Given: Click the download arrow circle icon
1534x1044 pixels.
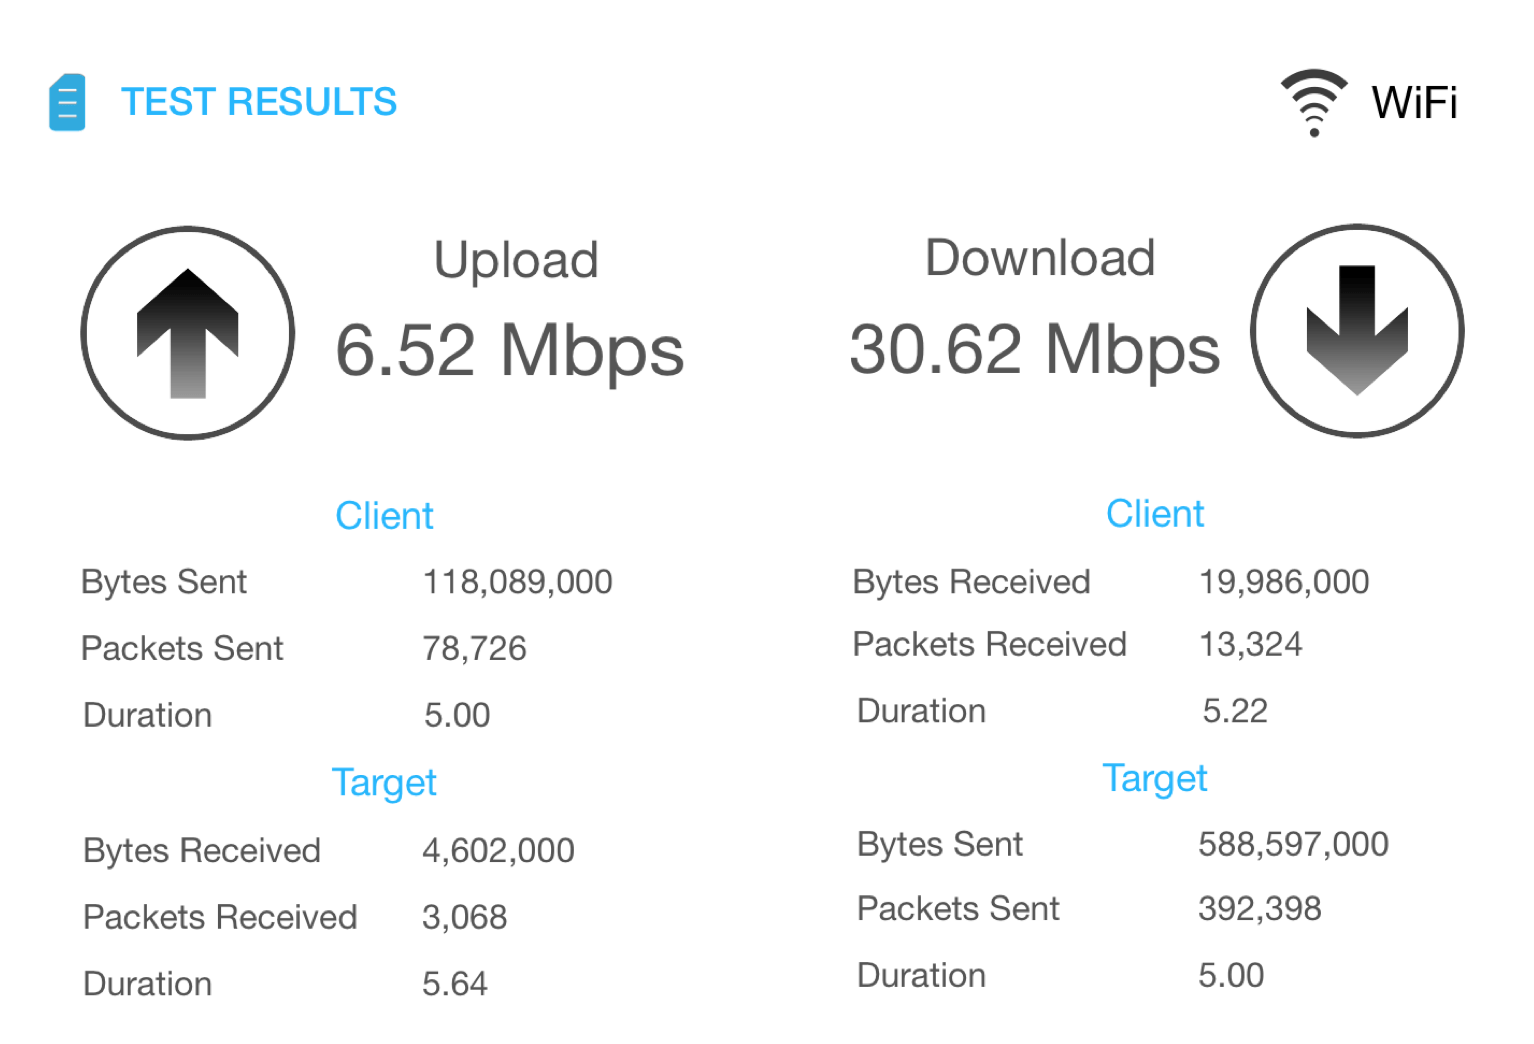Looking at the screenshot, I should [x=1357, y=331].
